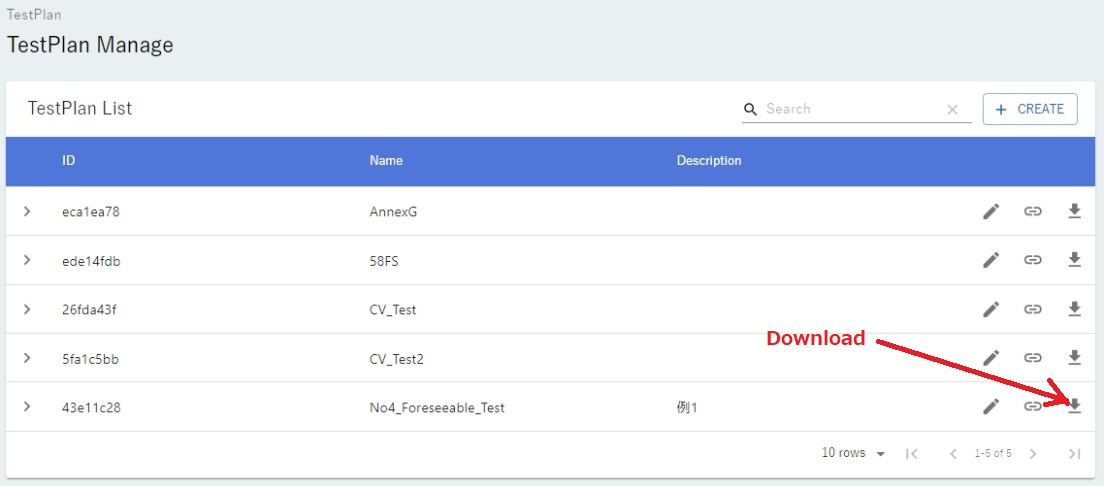Image resolution: width=1104 pixels, height=486 pixels.
Task: Expand the AnnexG row
Action: point(27,211)
